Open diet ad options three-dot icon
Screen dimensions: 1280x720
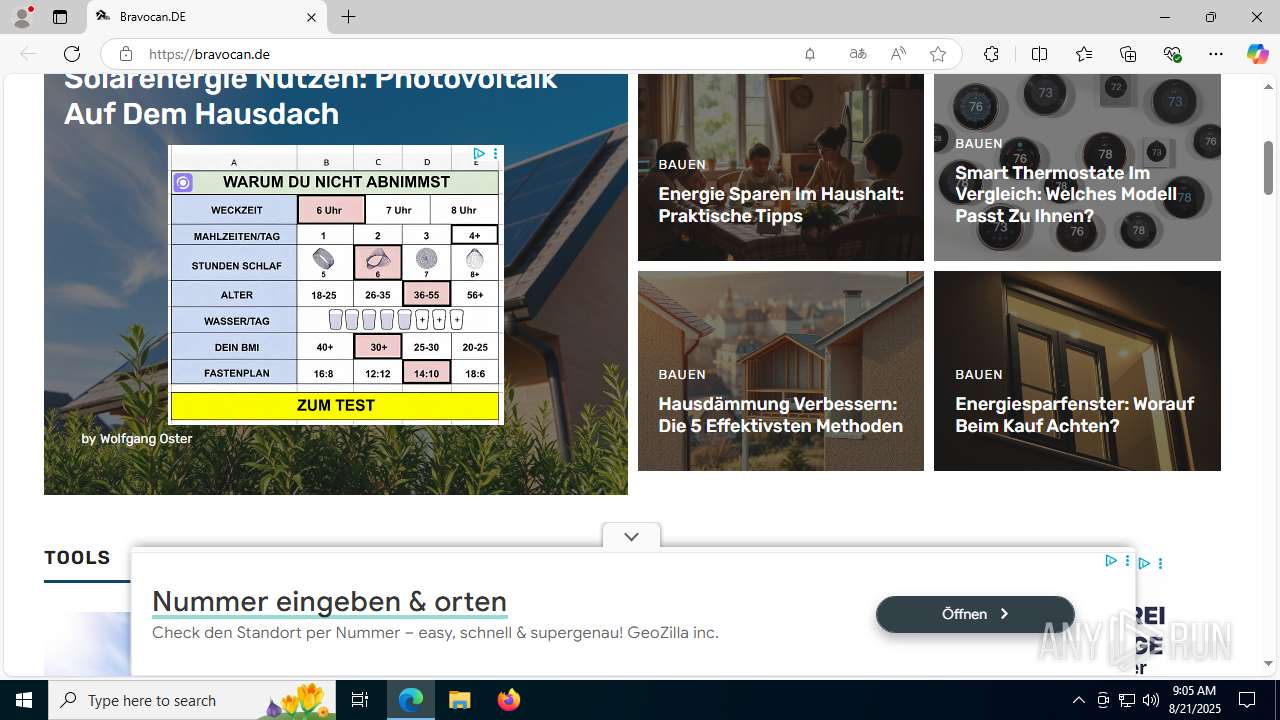(495, 153)
